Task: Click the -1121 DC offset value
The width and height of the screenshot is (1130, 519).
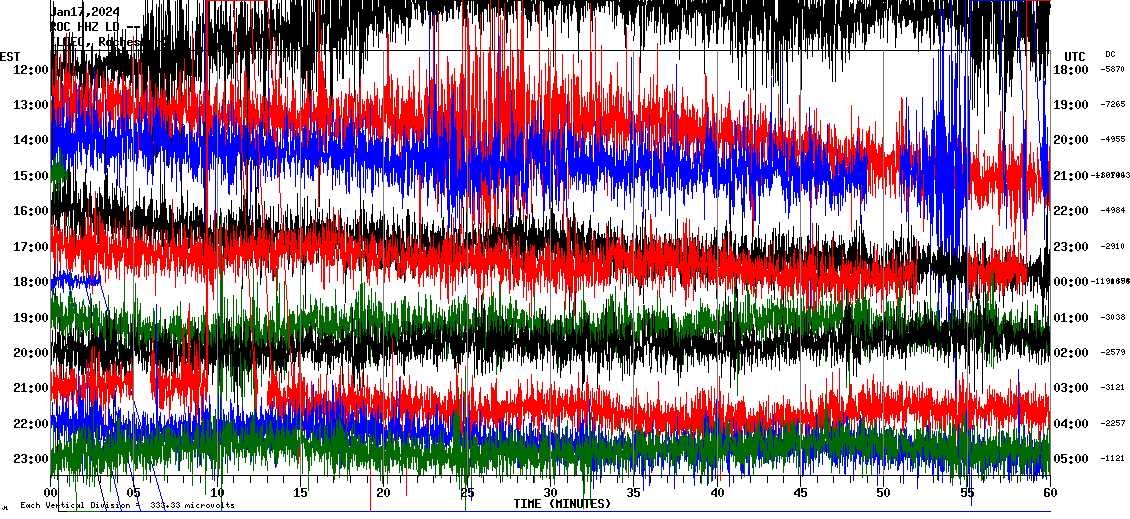Action: pos(1113,459)
